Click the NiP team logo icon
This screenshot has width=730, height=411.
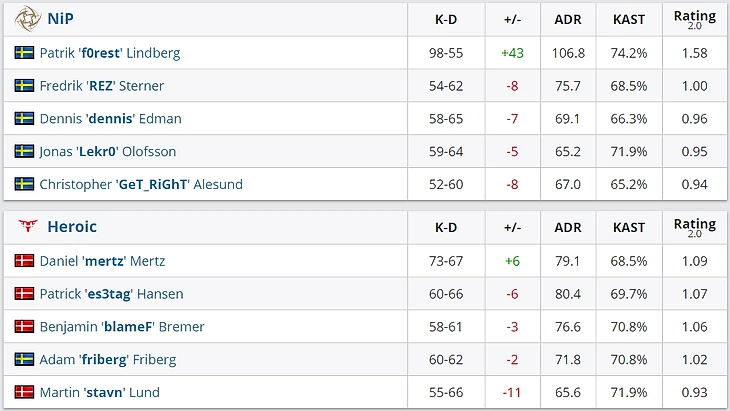[27, 19]
